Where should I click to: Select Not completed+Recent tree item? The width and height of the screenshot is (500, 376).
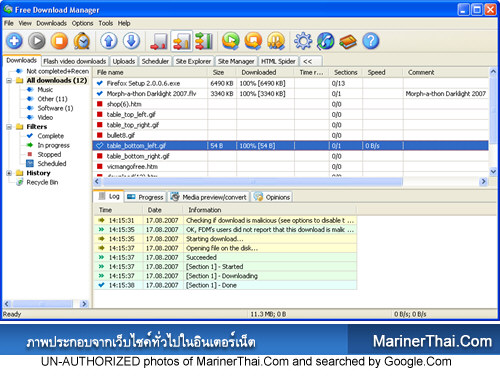pos(57,71)
